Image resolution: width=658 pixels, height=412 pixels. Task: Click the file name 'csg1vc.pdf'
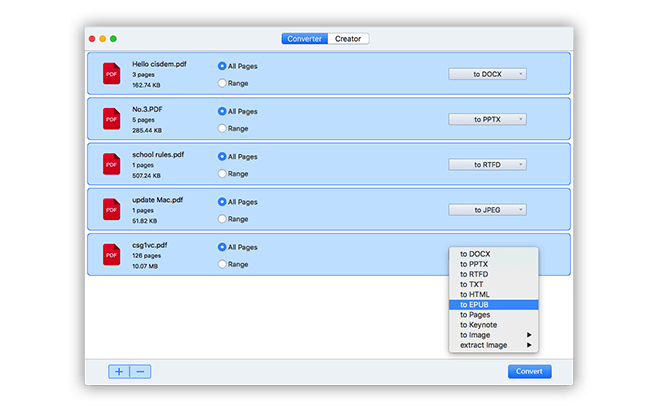tap(150, 245)
